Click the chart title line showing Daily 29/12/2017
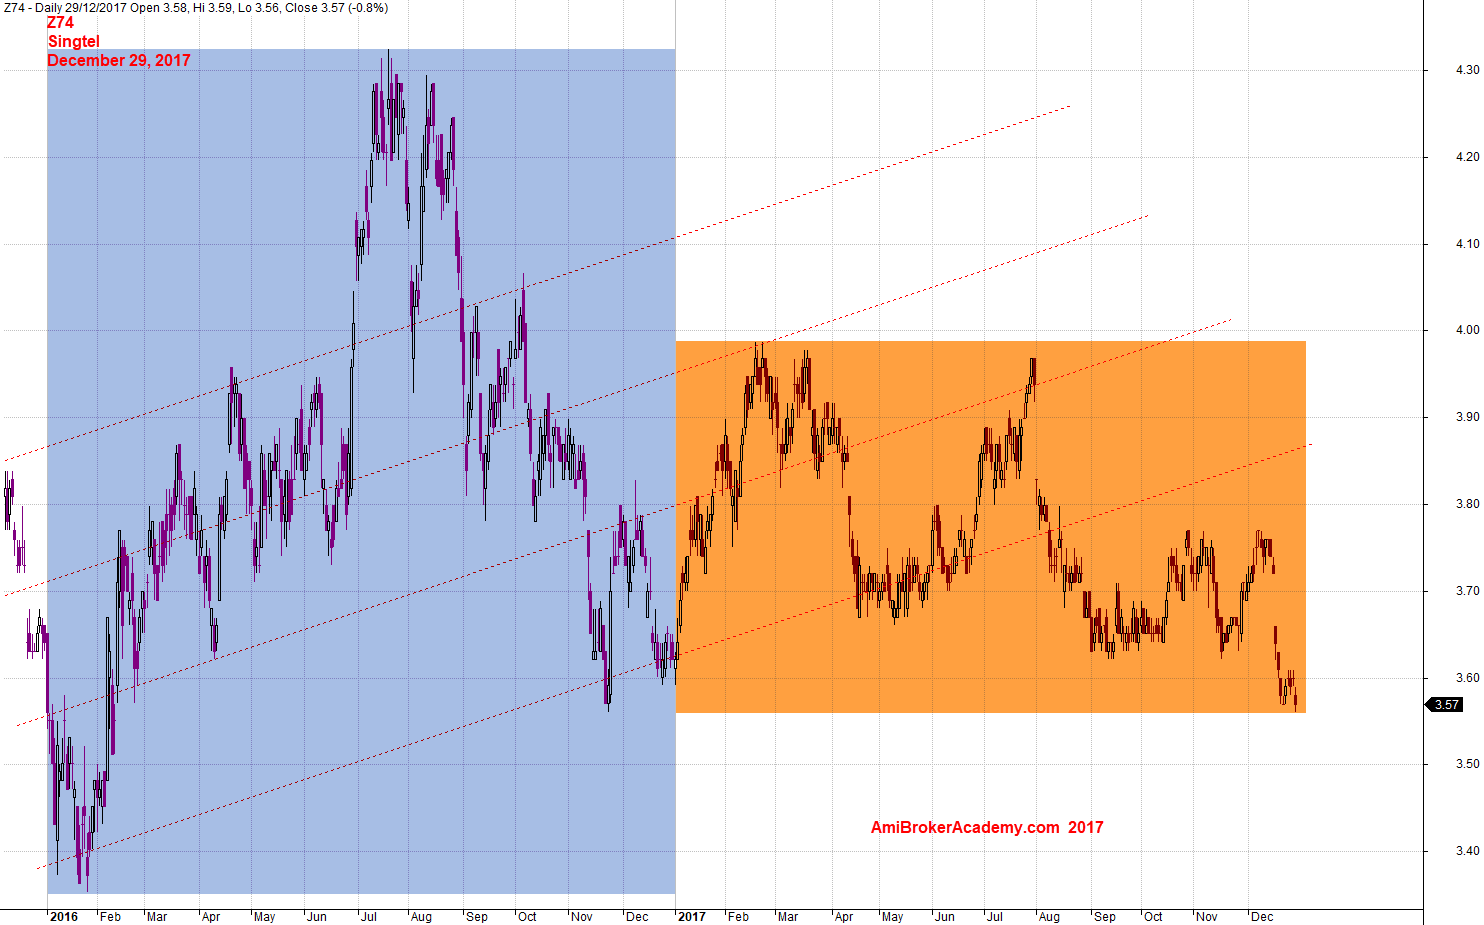This screenshot has width=1484, height=925. pos(196,8)
